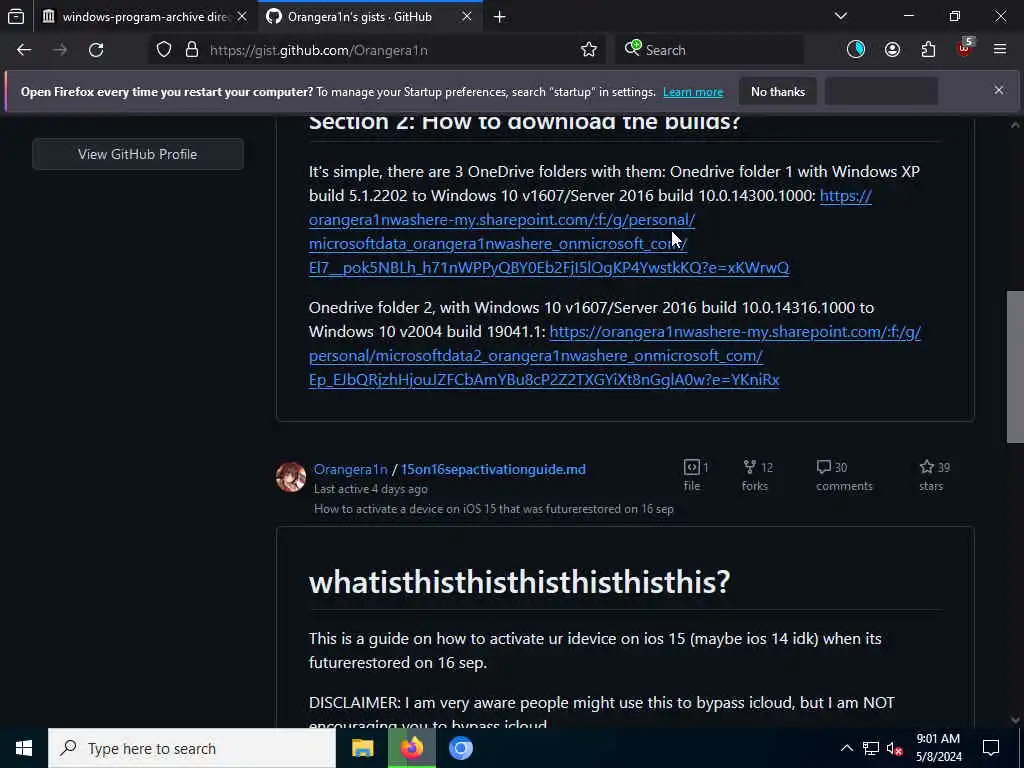Go forward one page
The width and height of the screenshot is (1024, 768).
coord(59,50)
